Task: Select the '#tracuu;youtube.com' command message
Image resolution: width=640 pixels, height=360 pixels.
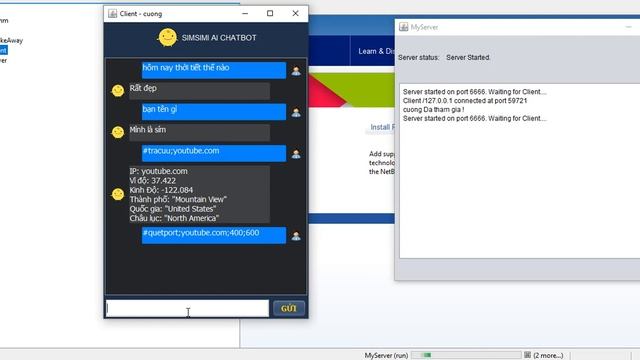Action: pyautogui.click(x=214, y=153)
